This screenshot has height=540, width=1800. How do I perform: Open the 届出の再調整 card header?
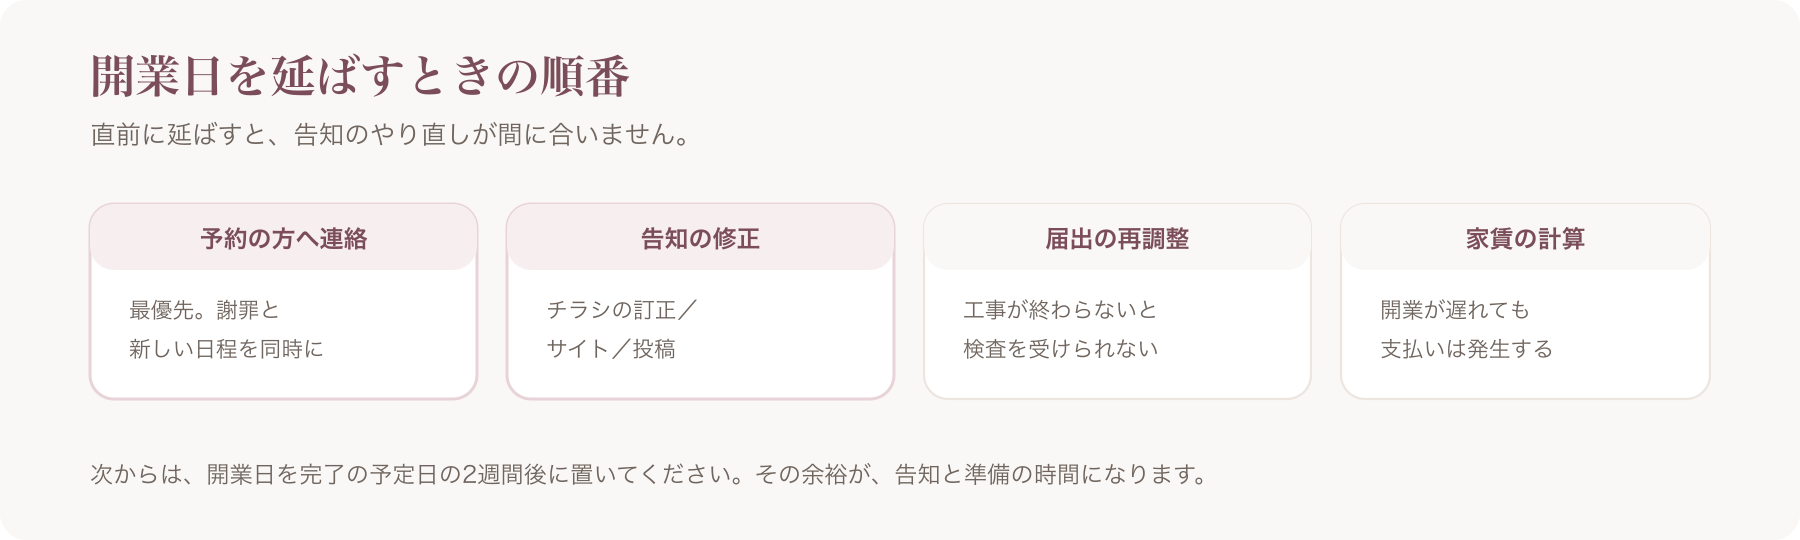[1117, 238]
